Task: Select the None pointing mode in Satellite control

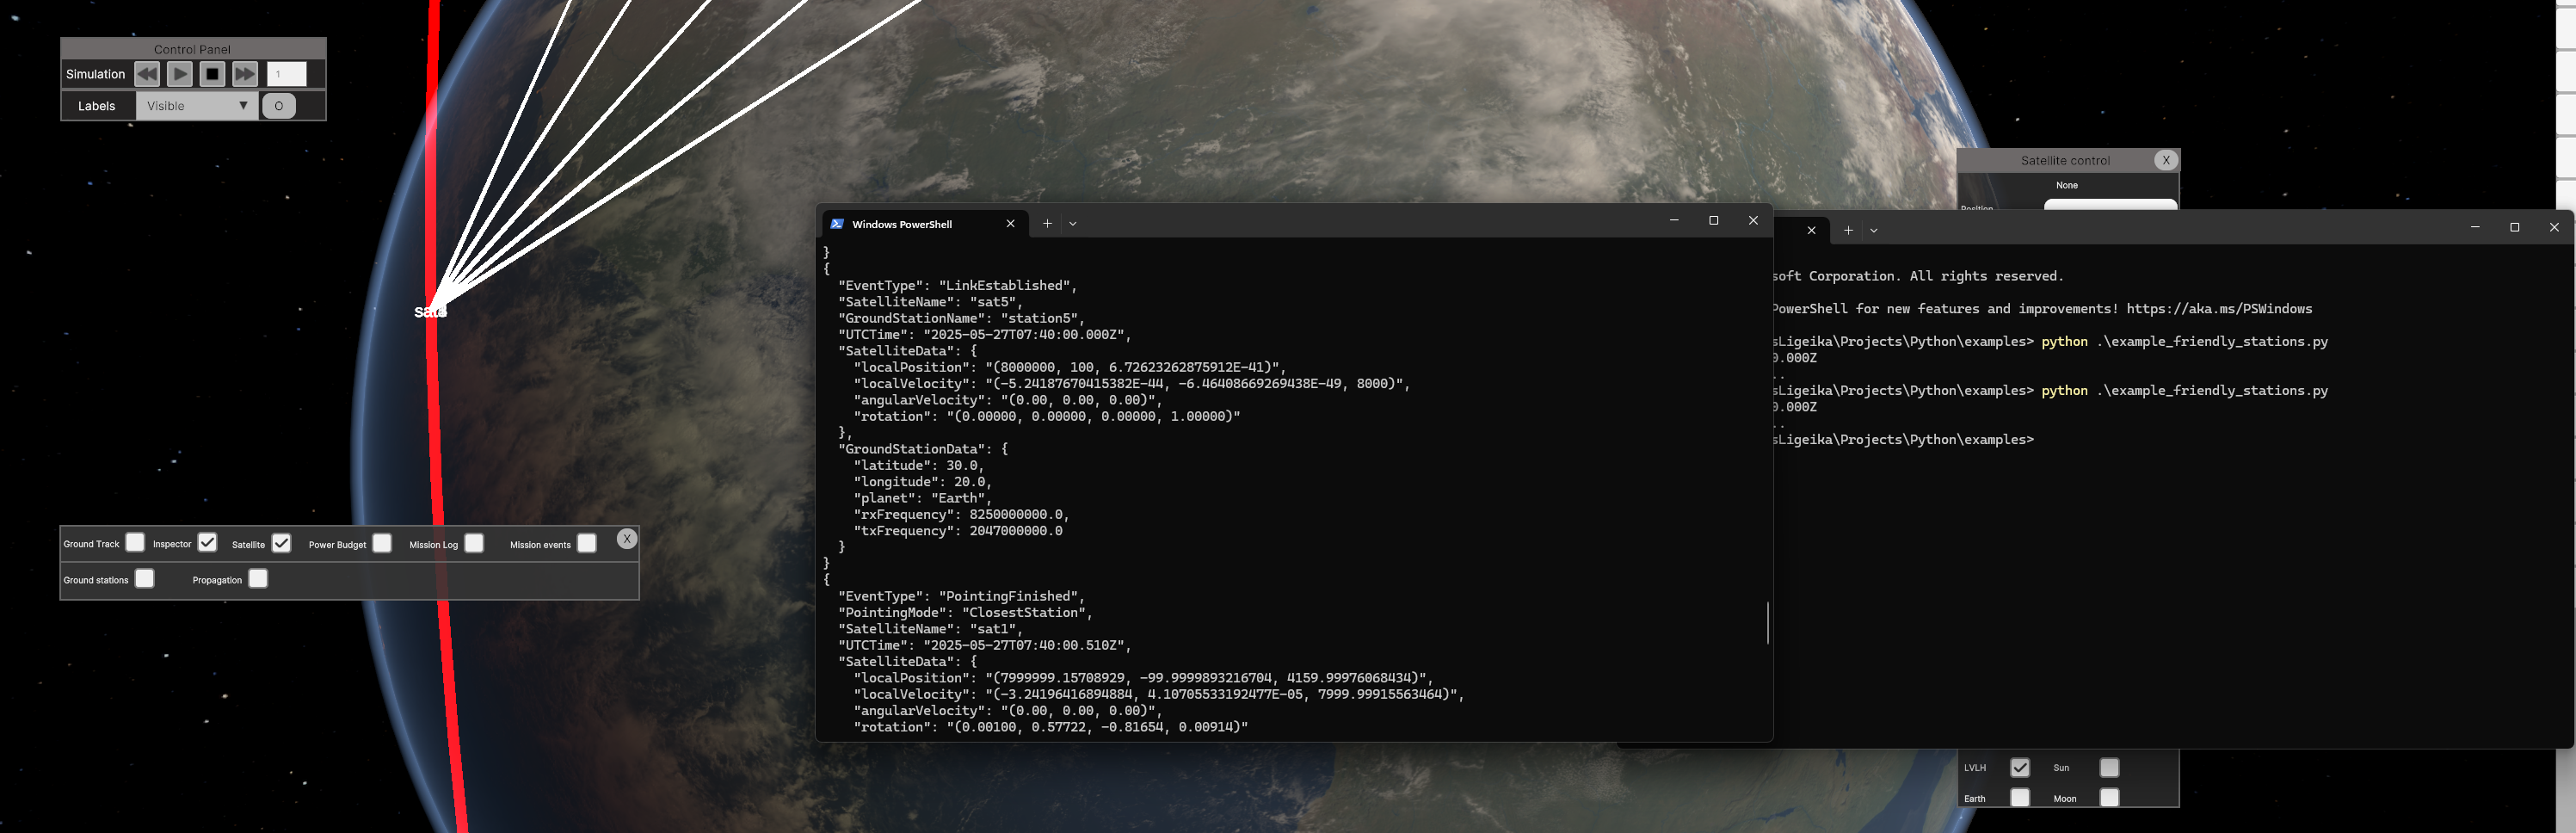Action: click(2066, 185)
